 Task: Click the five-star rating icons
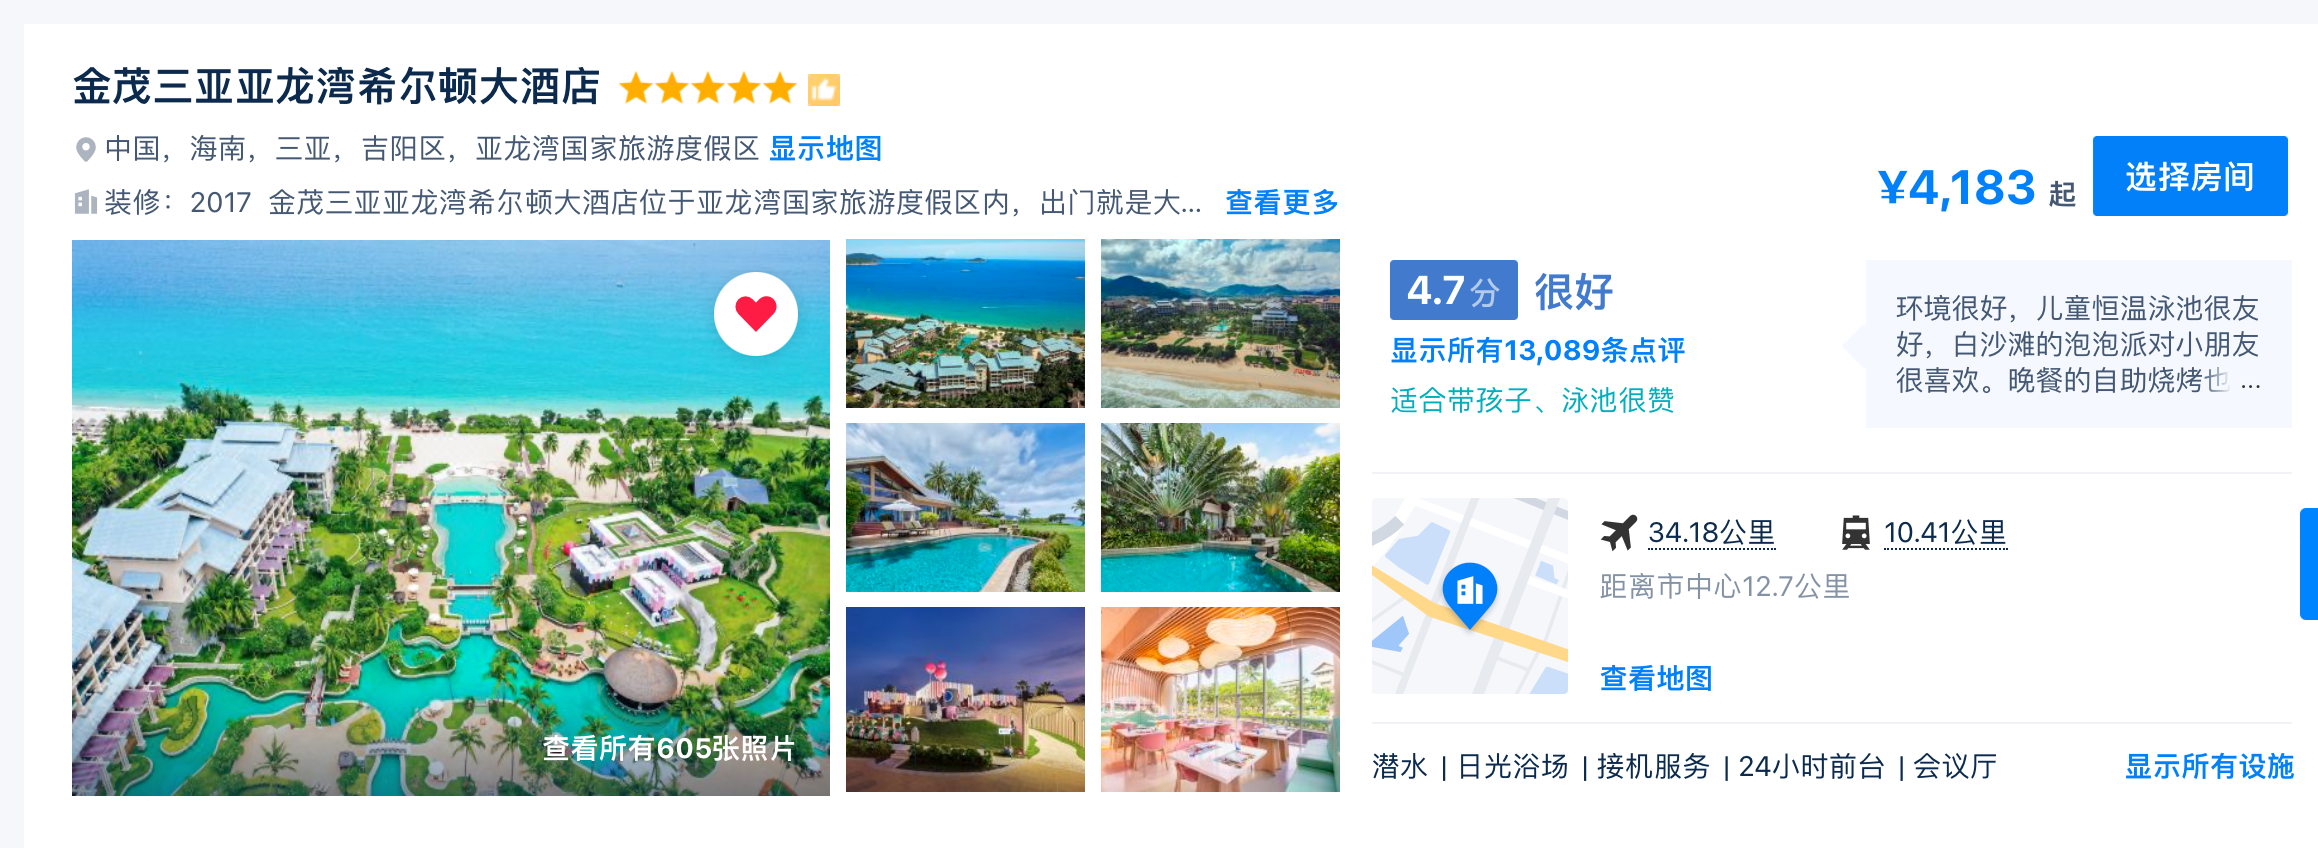click(x=708, y=89)
